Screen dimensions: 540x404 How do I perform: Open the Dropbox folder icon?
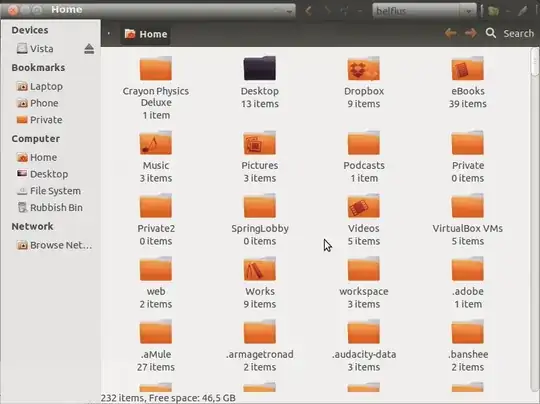tap(364, 69)
